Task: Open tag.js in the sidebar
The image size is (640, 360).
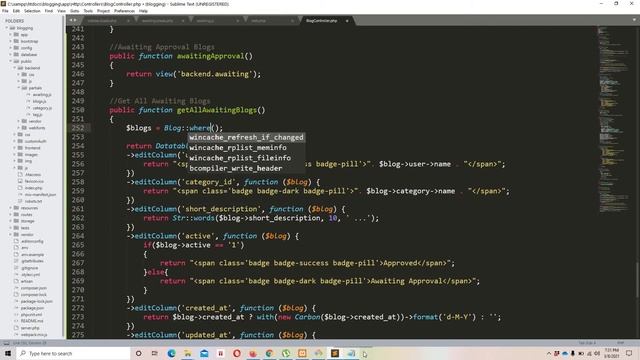Action: tap(37, 115)
